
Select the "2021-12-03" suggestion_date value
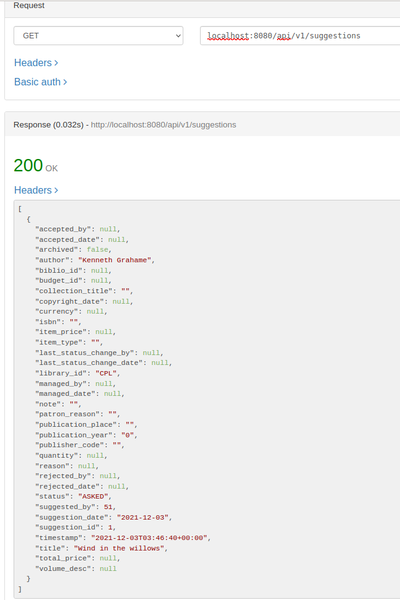[x=142, y=517]
